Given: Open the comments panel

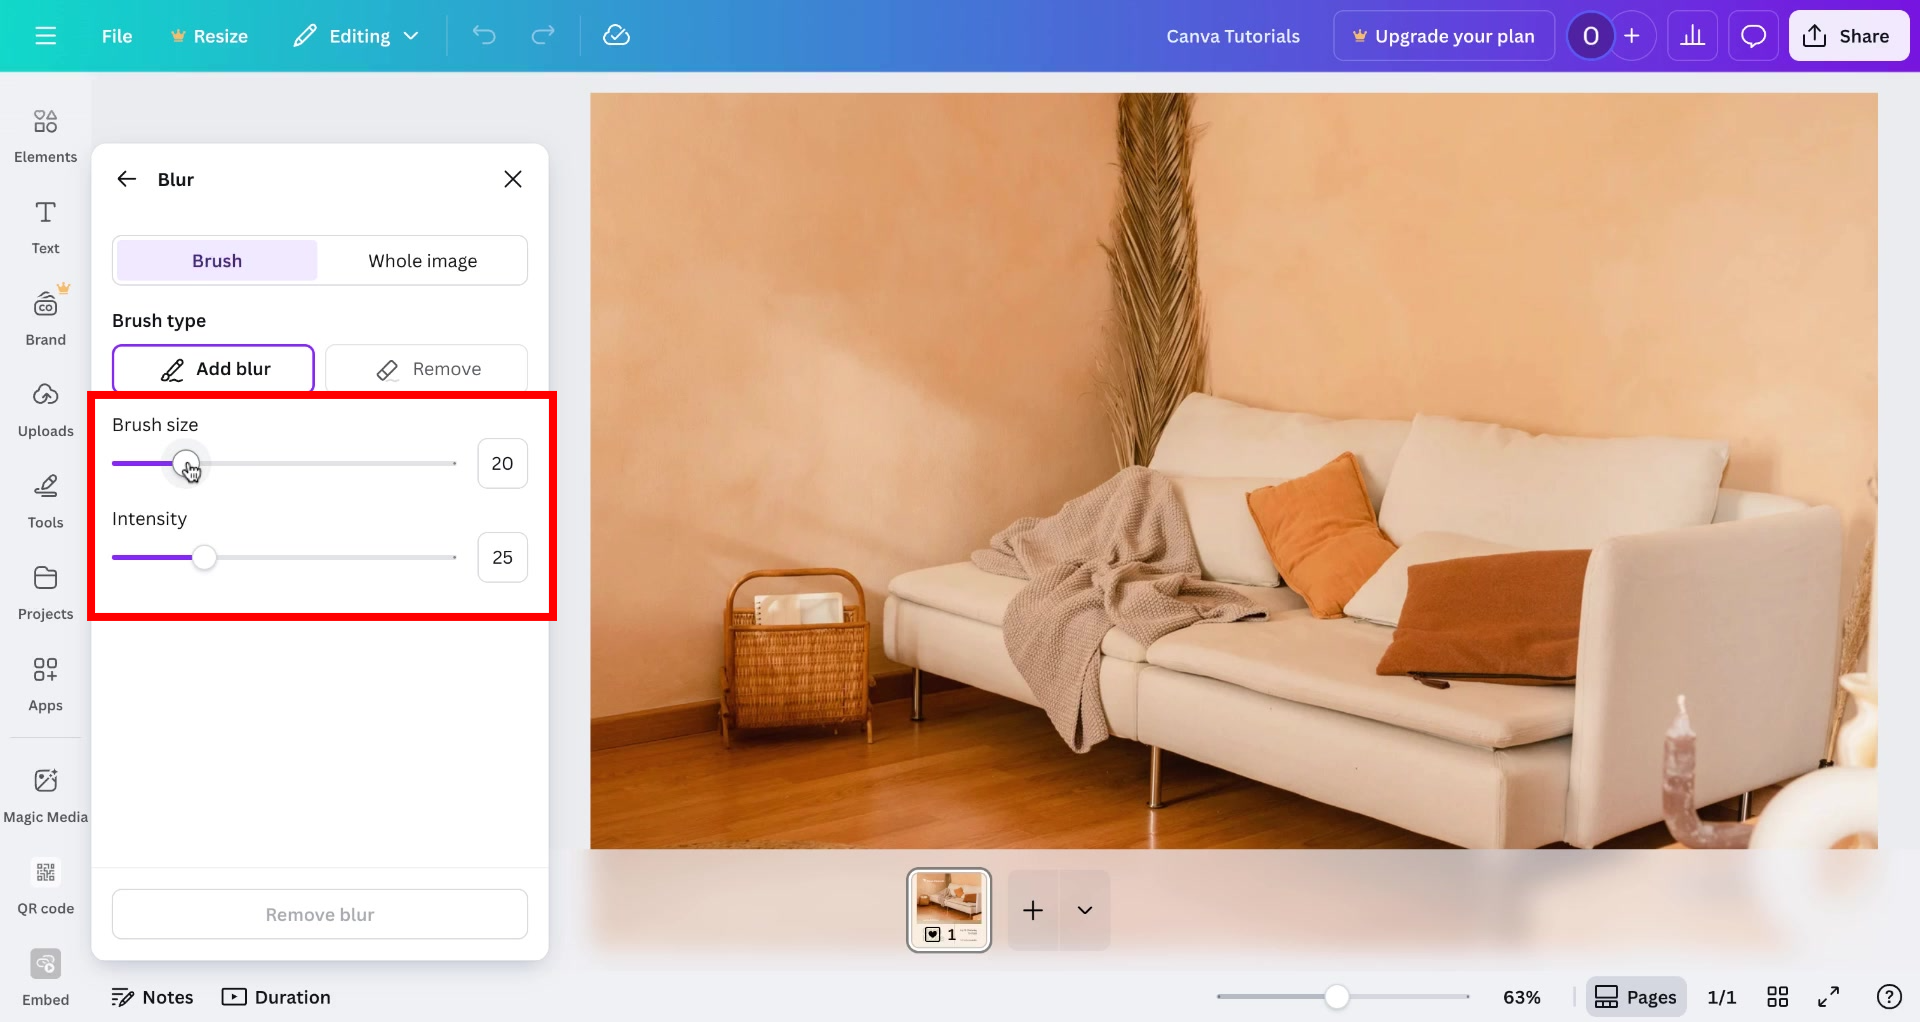Looking at the screenshot, I should click(1753, 35).
